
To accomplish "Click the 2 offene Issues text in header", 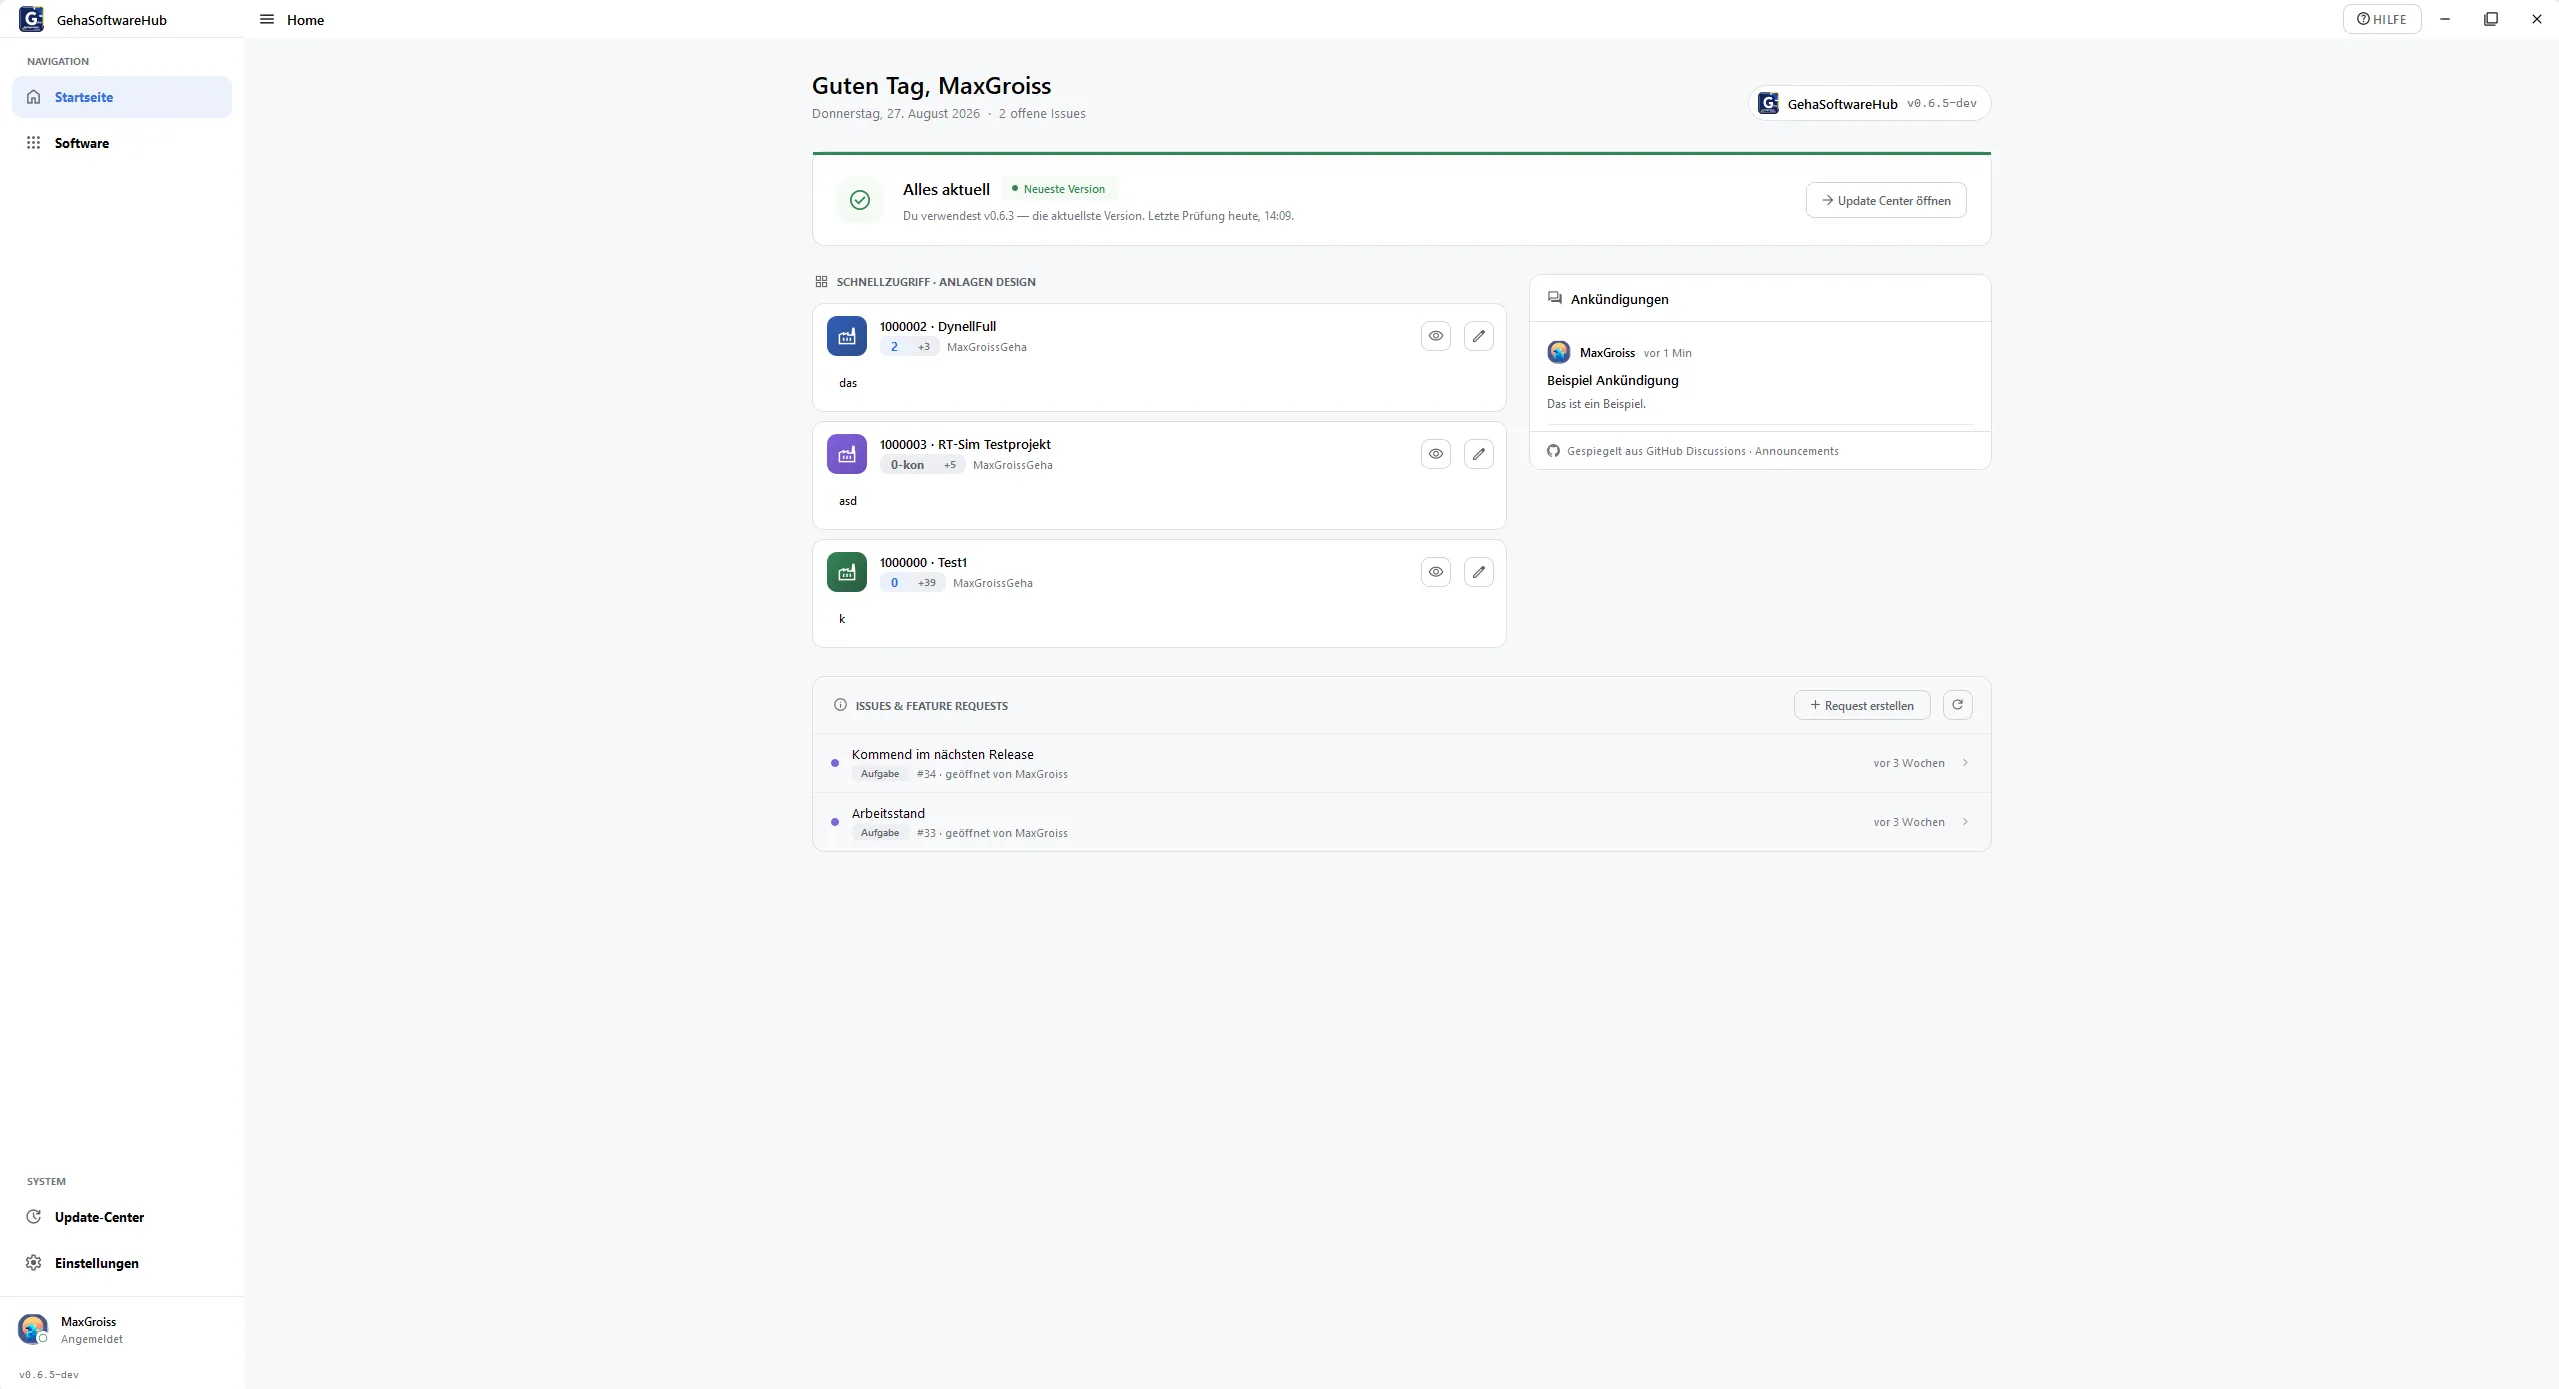I will (x=1042, y=114).
